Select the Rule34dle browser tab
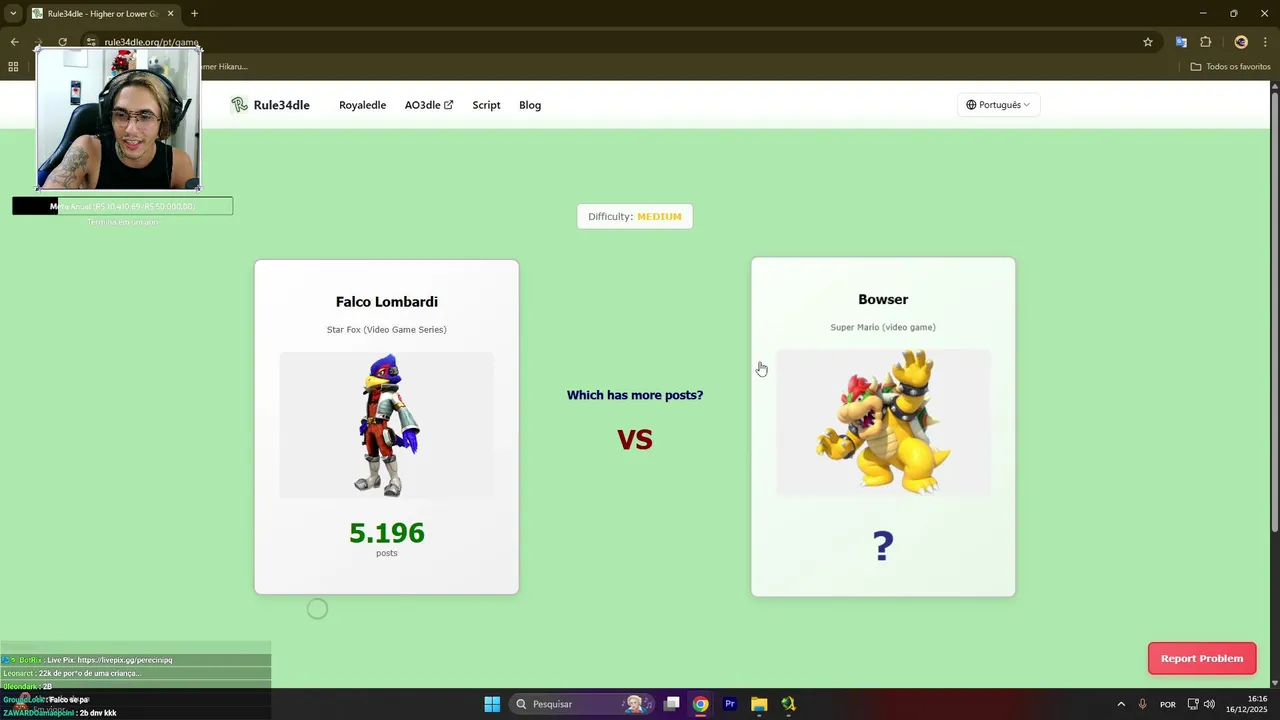Image resolution: width=1280 pixels, height=720 pixels. click(x=103, y=14)
